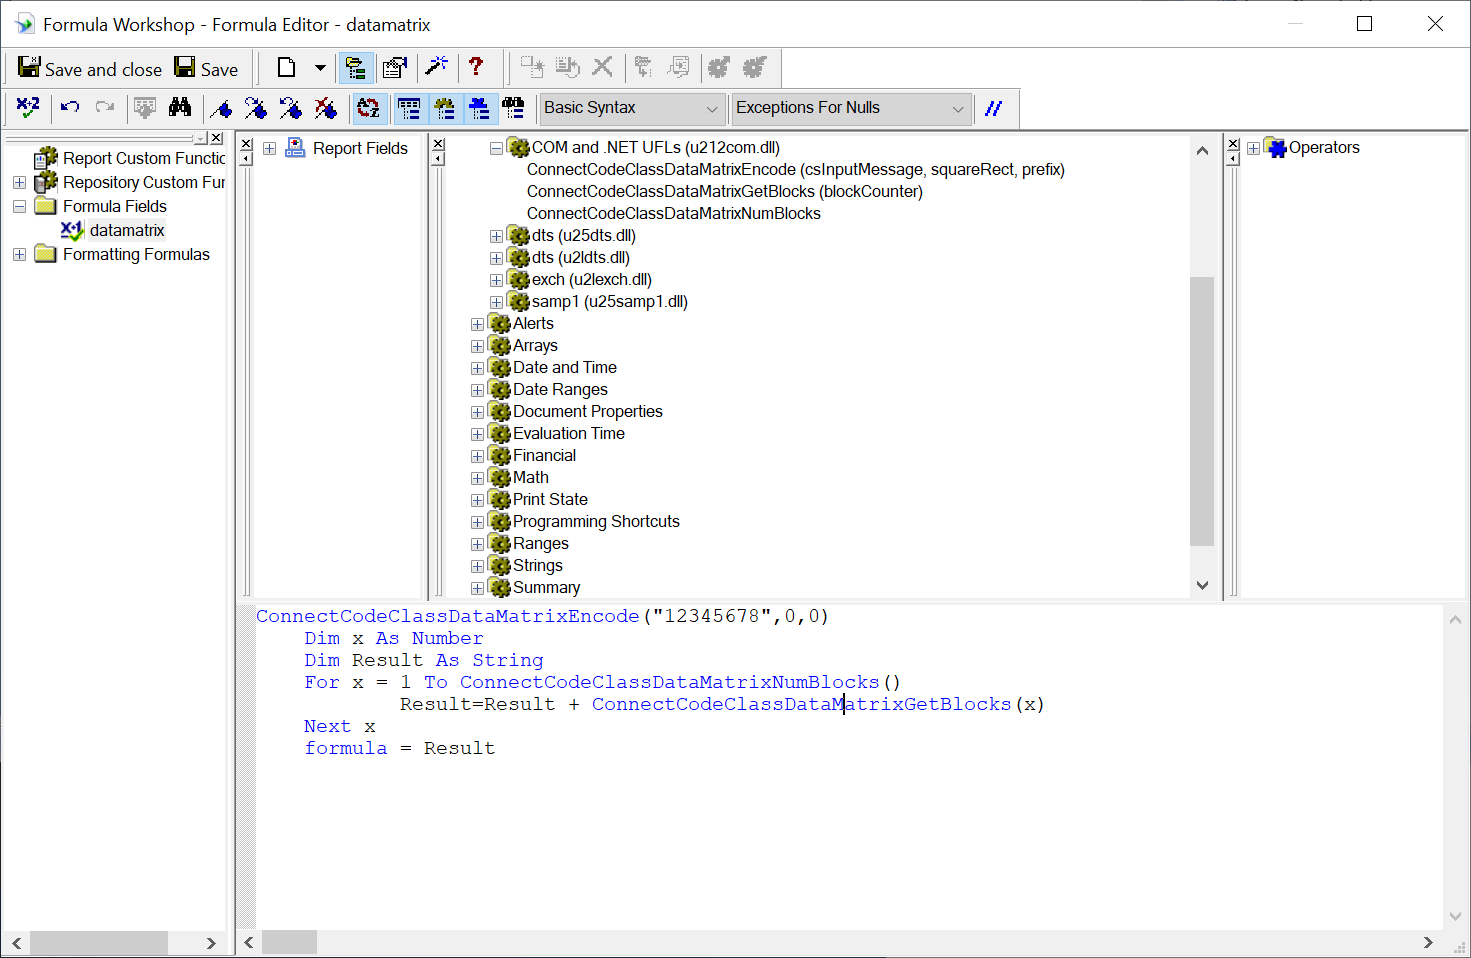Expand the dts (u2ldts.dll) node
This screenshot has width=1471, height=958.
coord(496,258)
